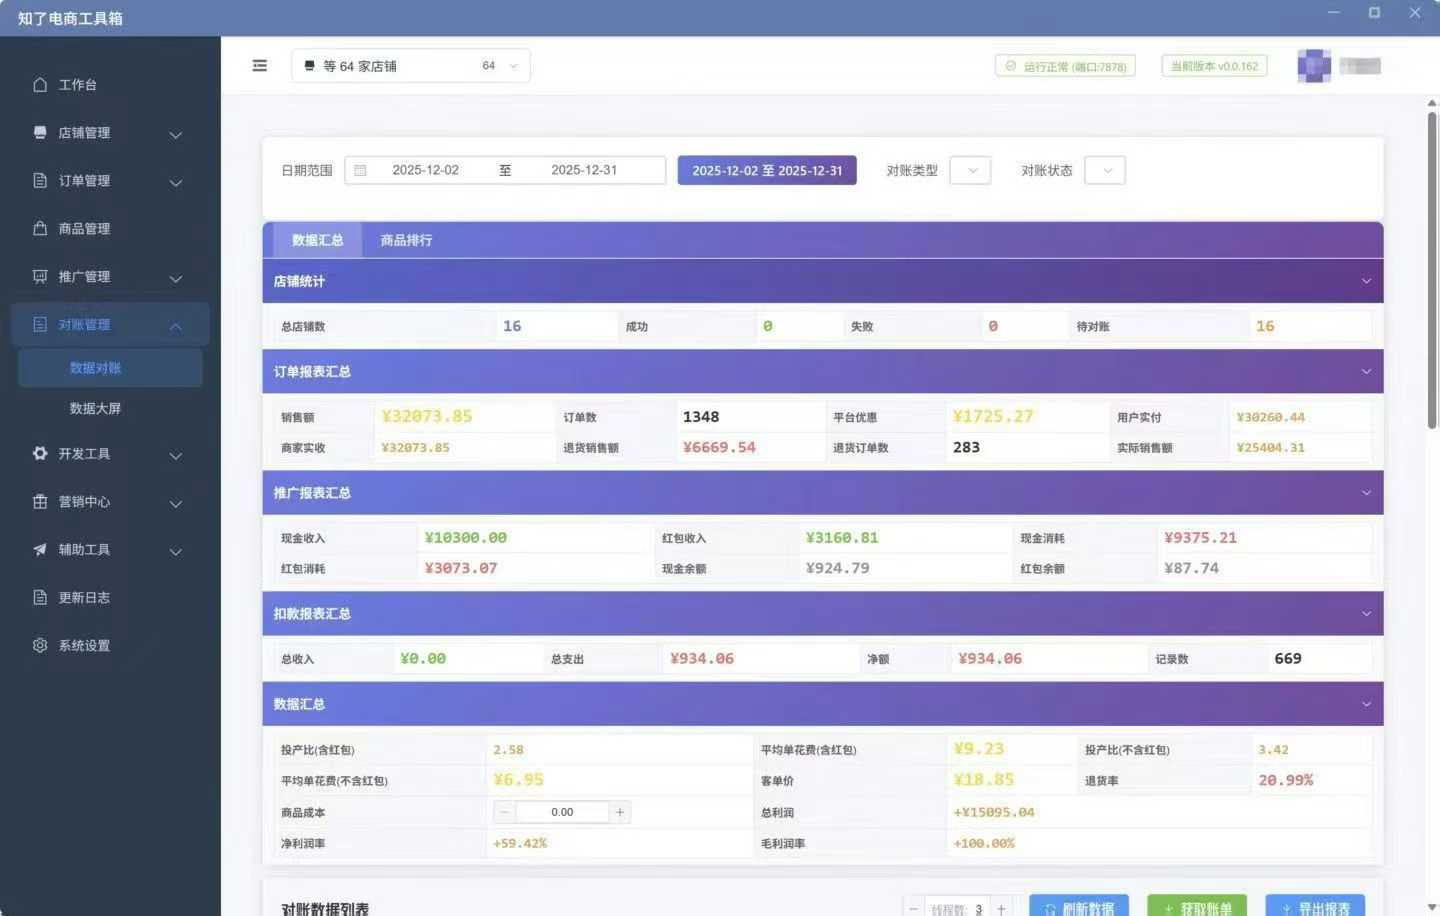Viewport: 1440px width, 916px height.
Task: Open 系统设置 gear icon in sidebar
Action: point(40,646)
